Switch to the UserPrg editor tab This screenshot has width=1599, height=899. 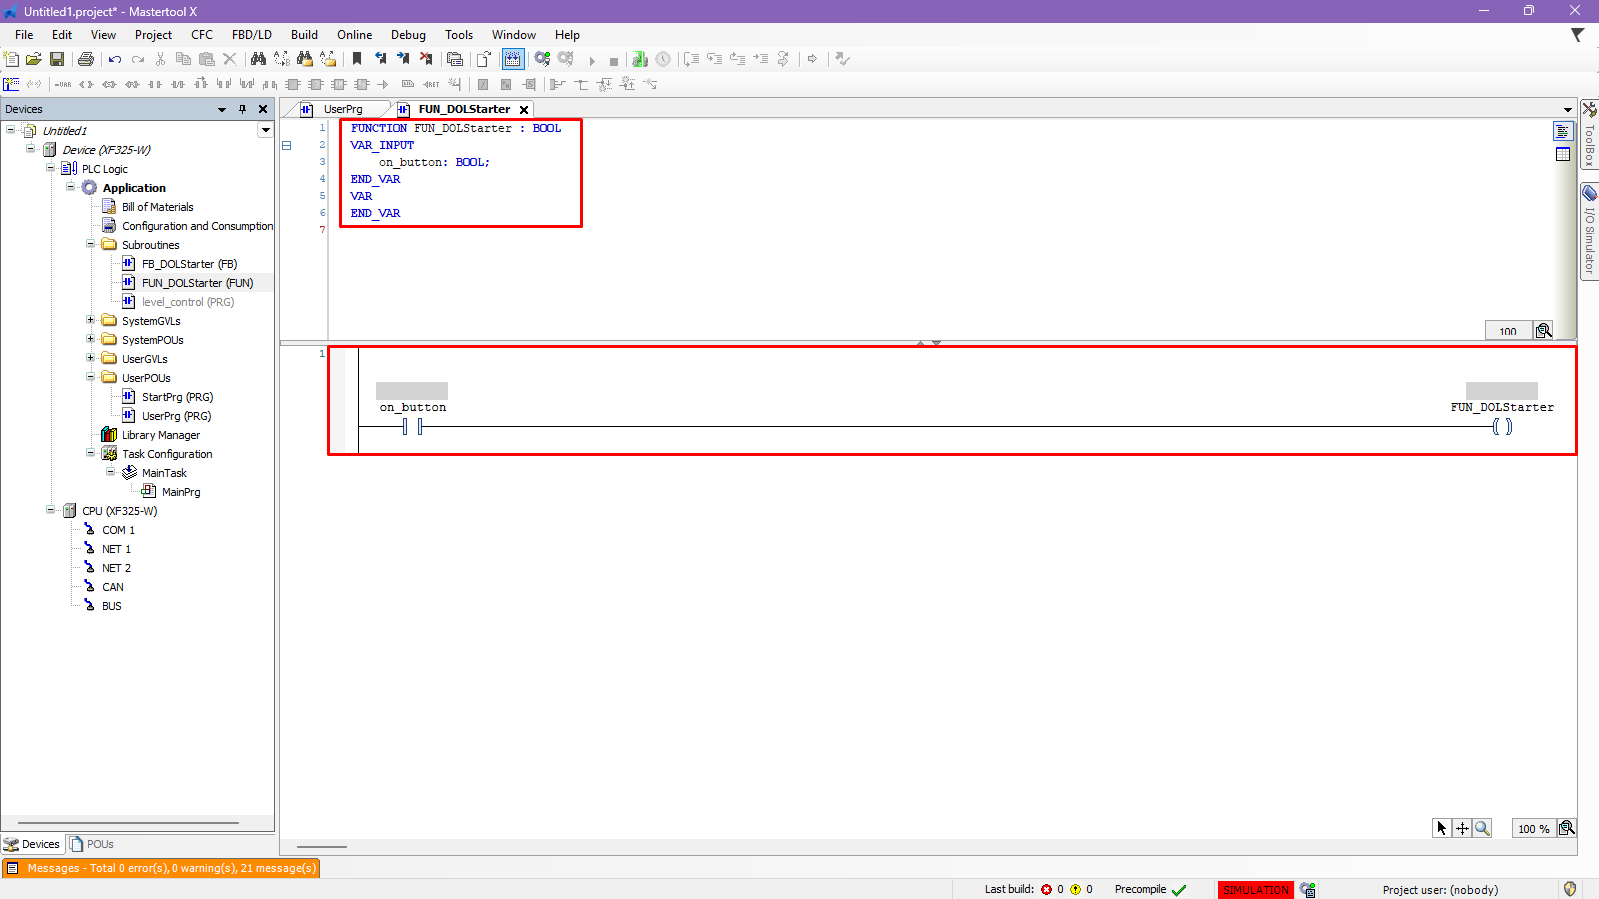click(x=342, y=109)
